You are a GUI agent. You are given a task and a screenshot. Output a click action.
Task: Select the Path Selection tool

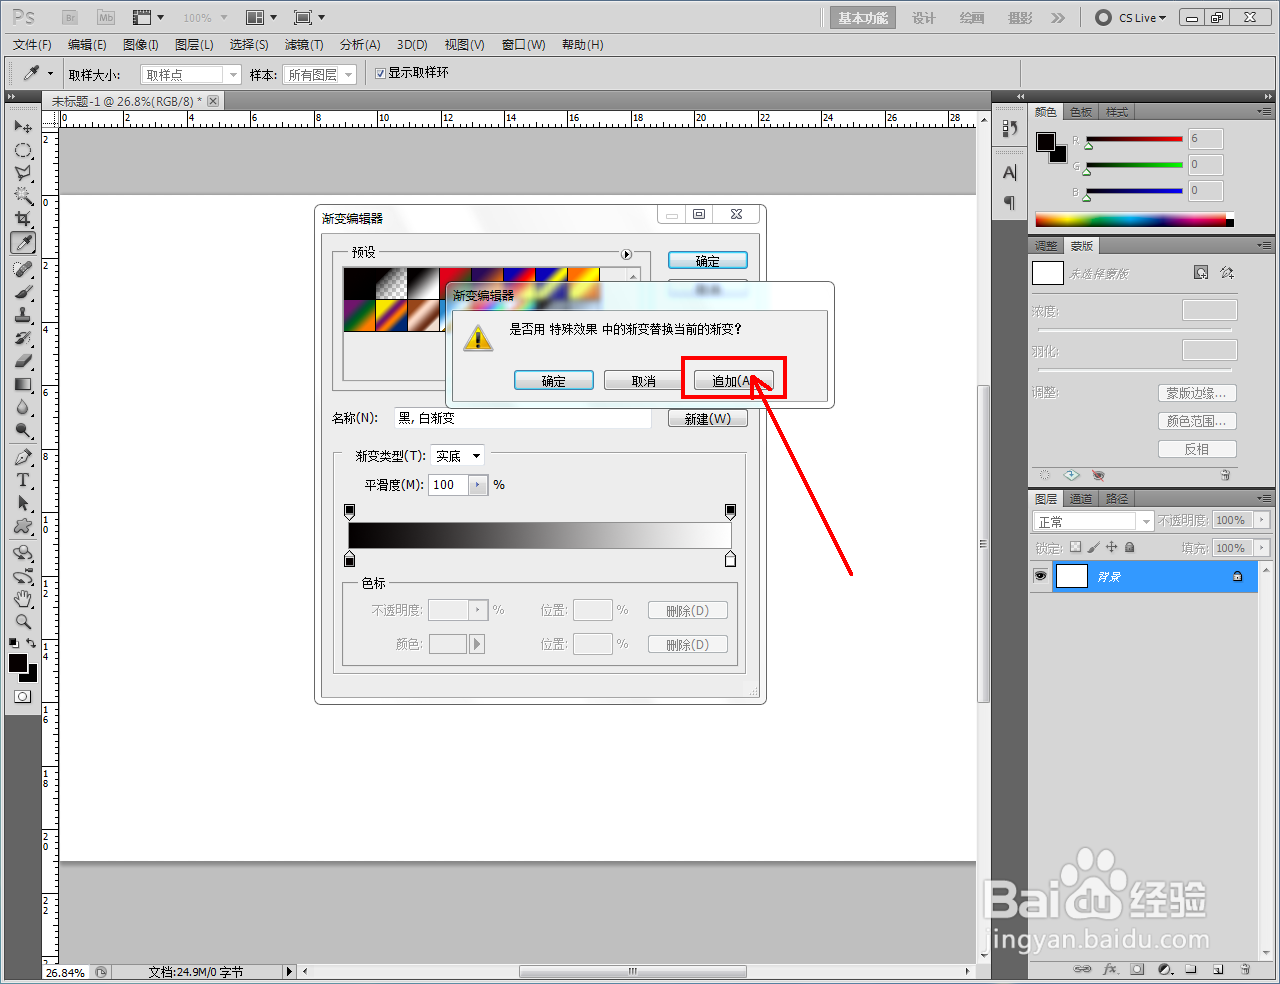point(23,503)
